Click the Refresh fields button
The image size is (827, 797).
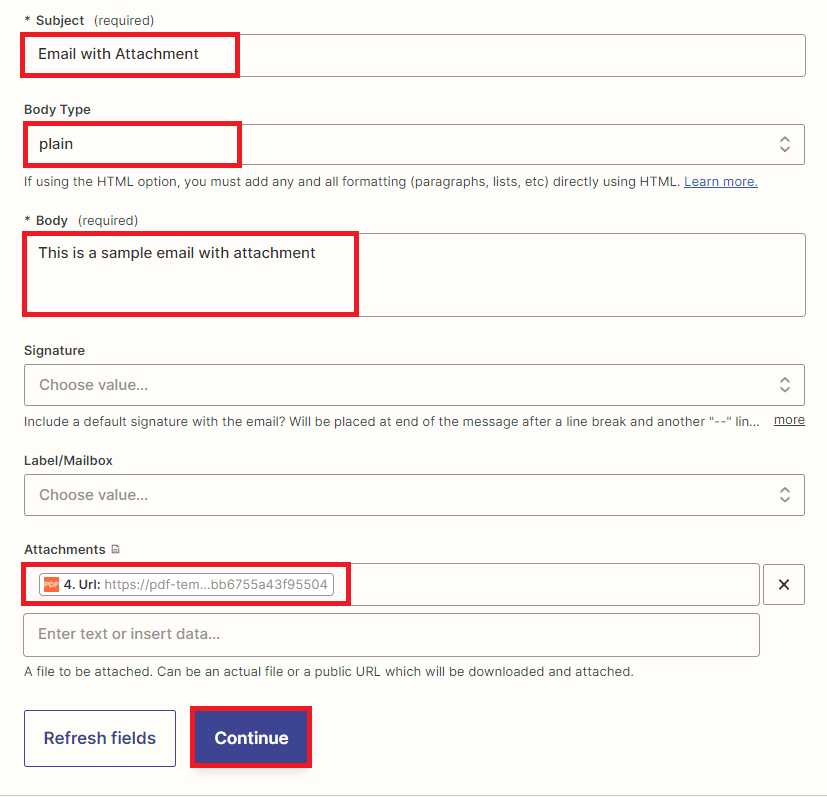[99, 737]
